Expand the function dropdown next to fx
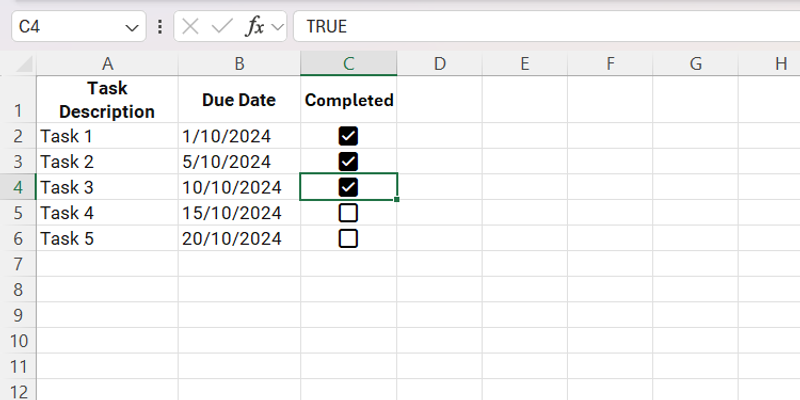The width and height of the screenshot is (800, 400). 277,27
